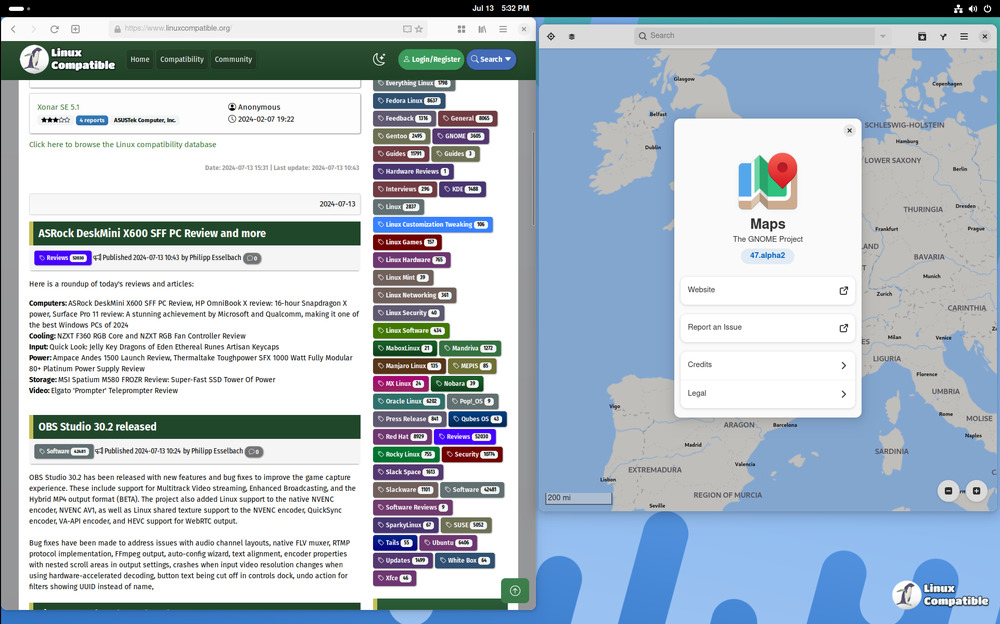Screen dimensions: 1000x624
Task: Close the Maps About dialog
Action: 849,130
